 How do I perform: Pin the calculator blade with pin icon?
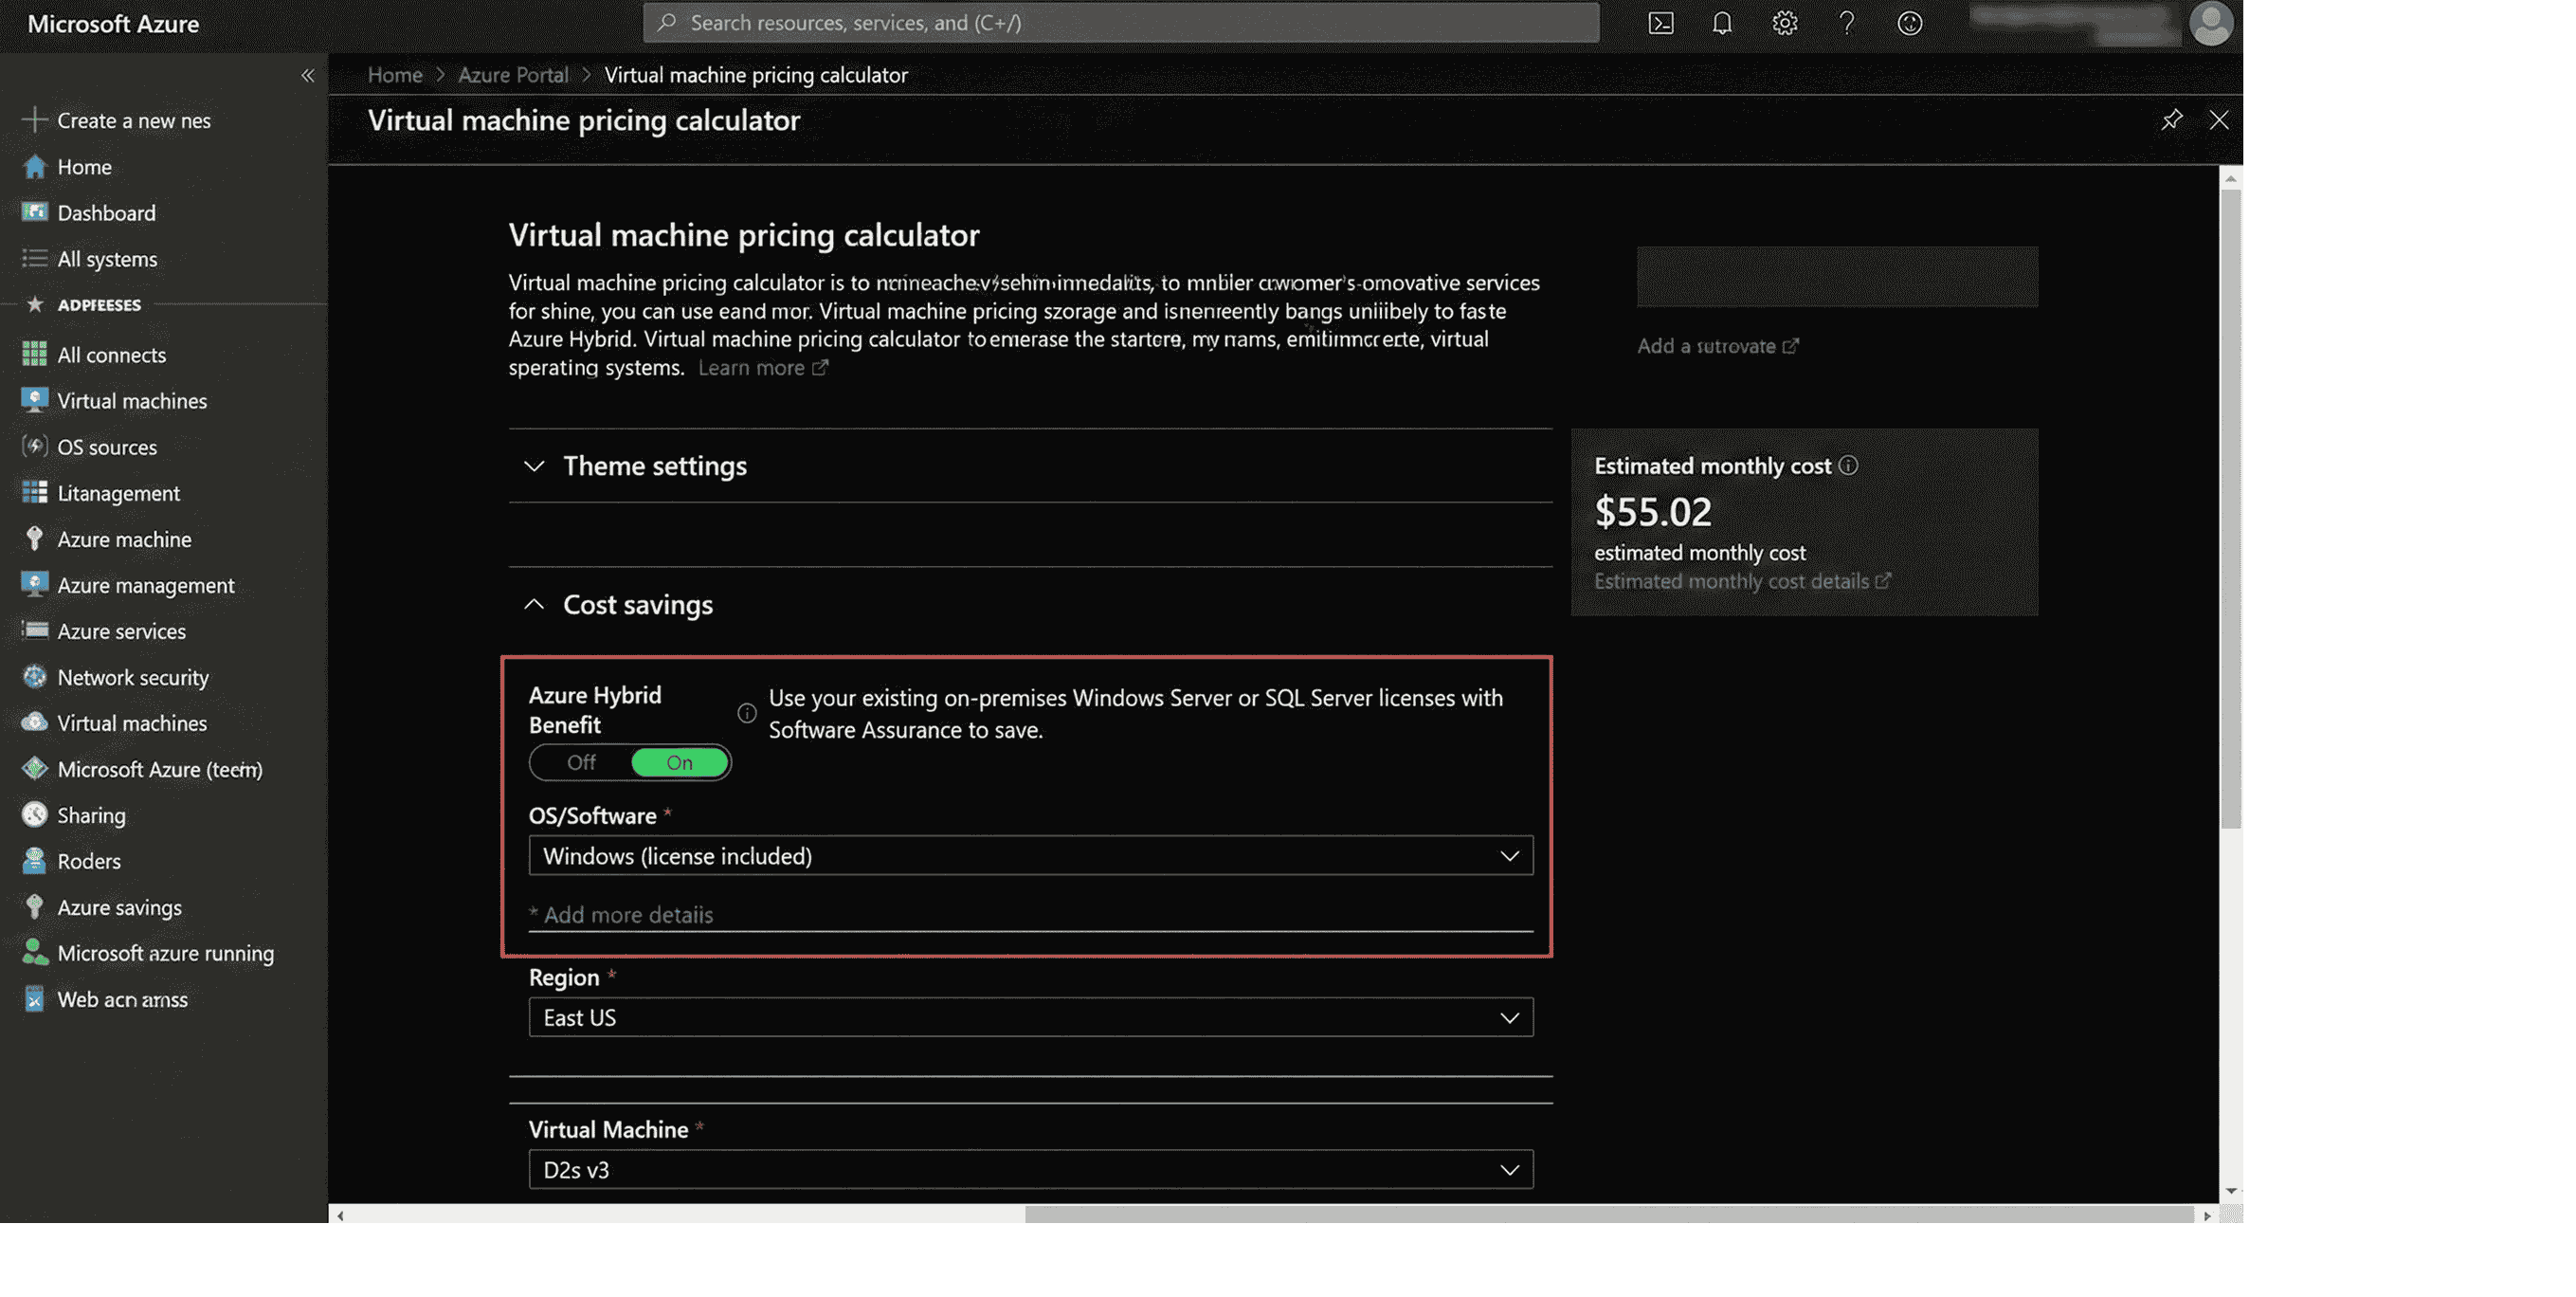pos(2171,120)
